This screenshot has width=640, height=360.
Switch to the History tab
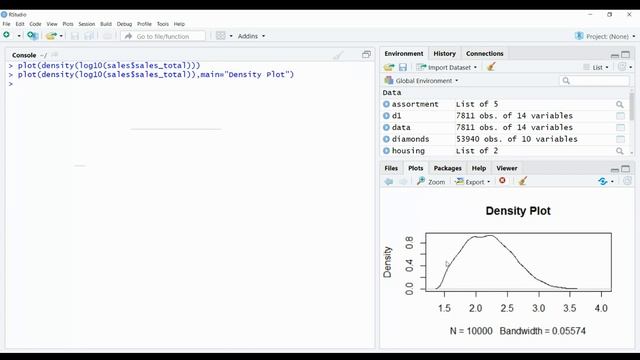pos(444,53)
